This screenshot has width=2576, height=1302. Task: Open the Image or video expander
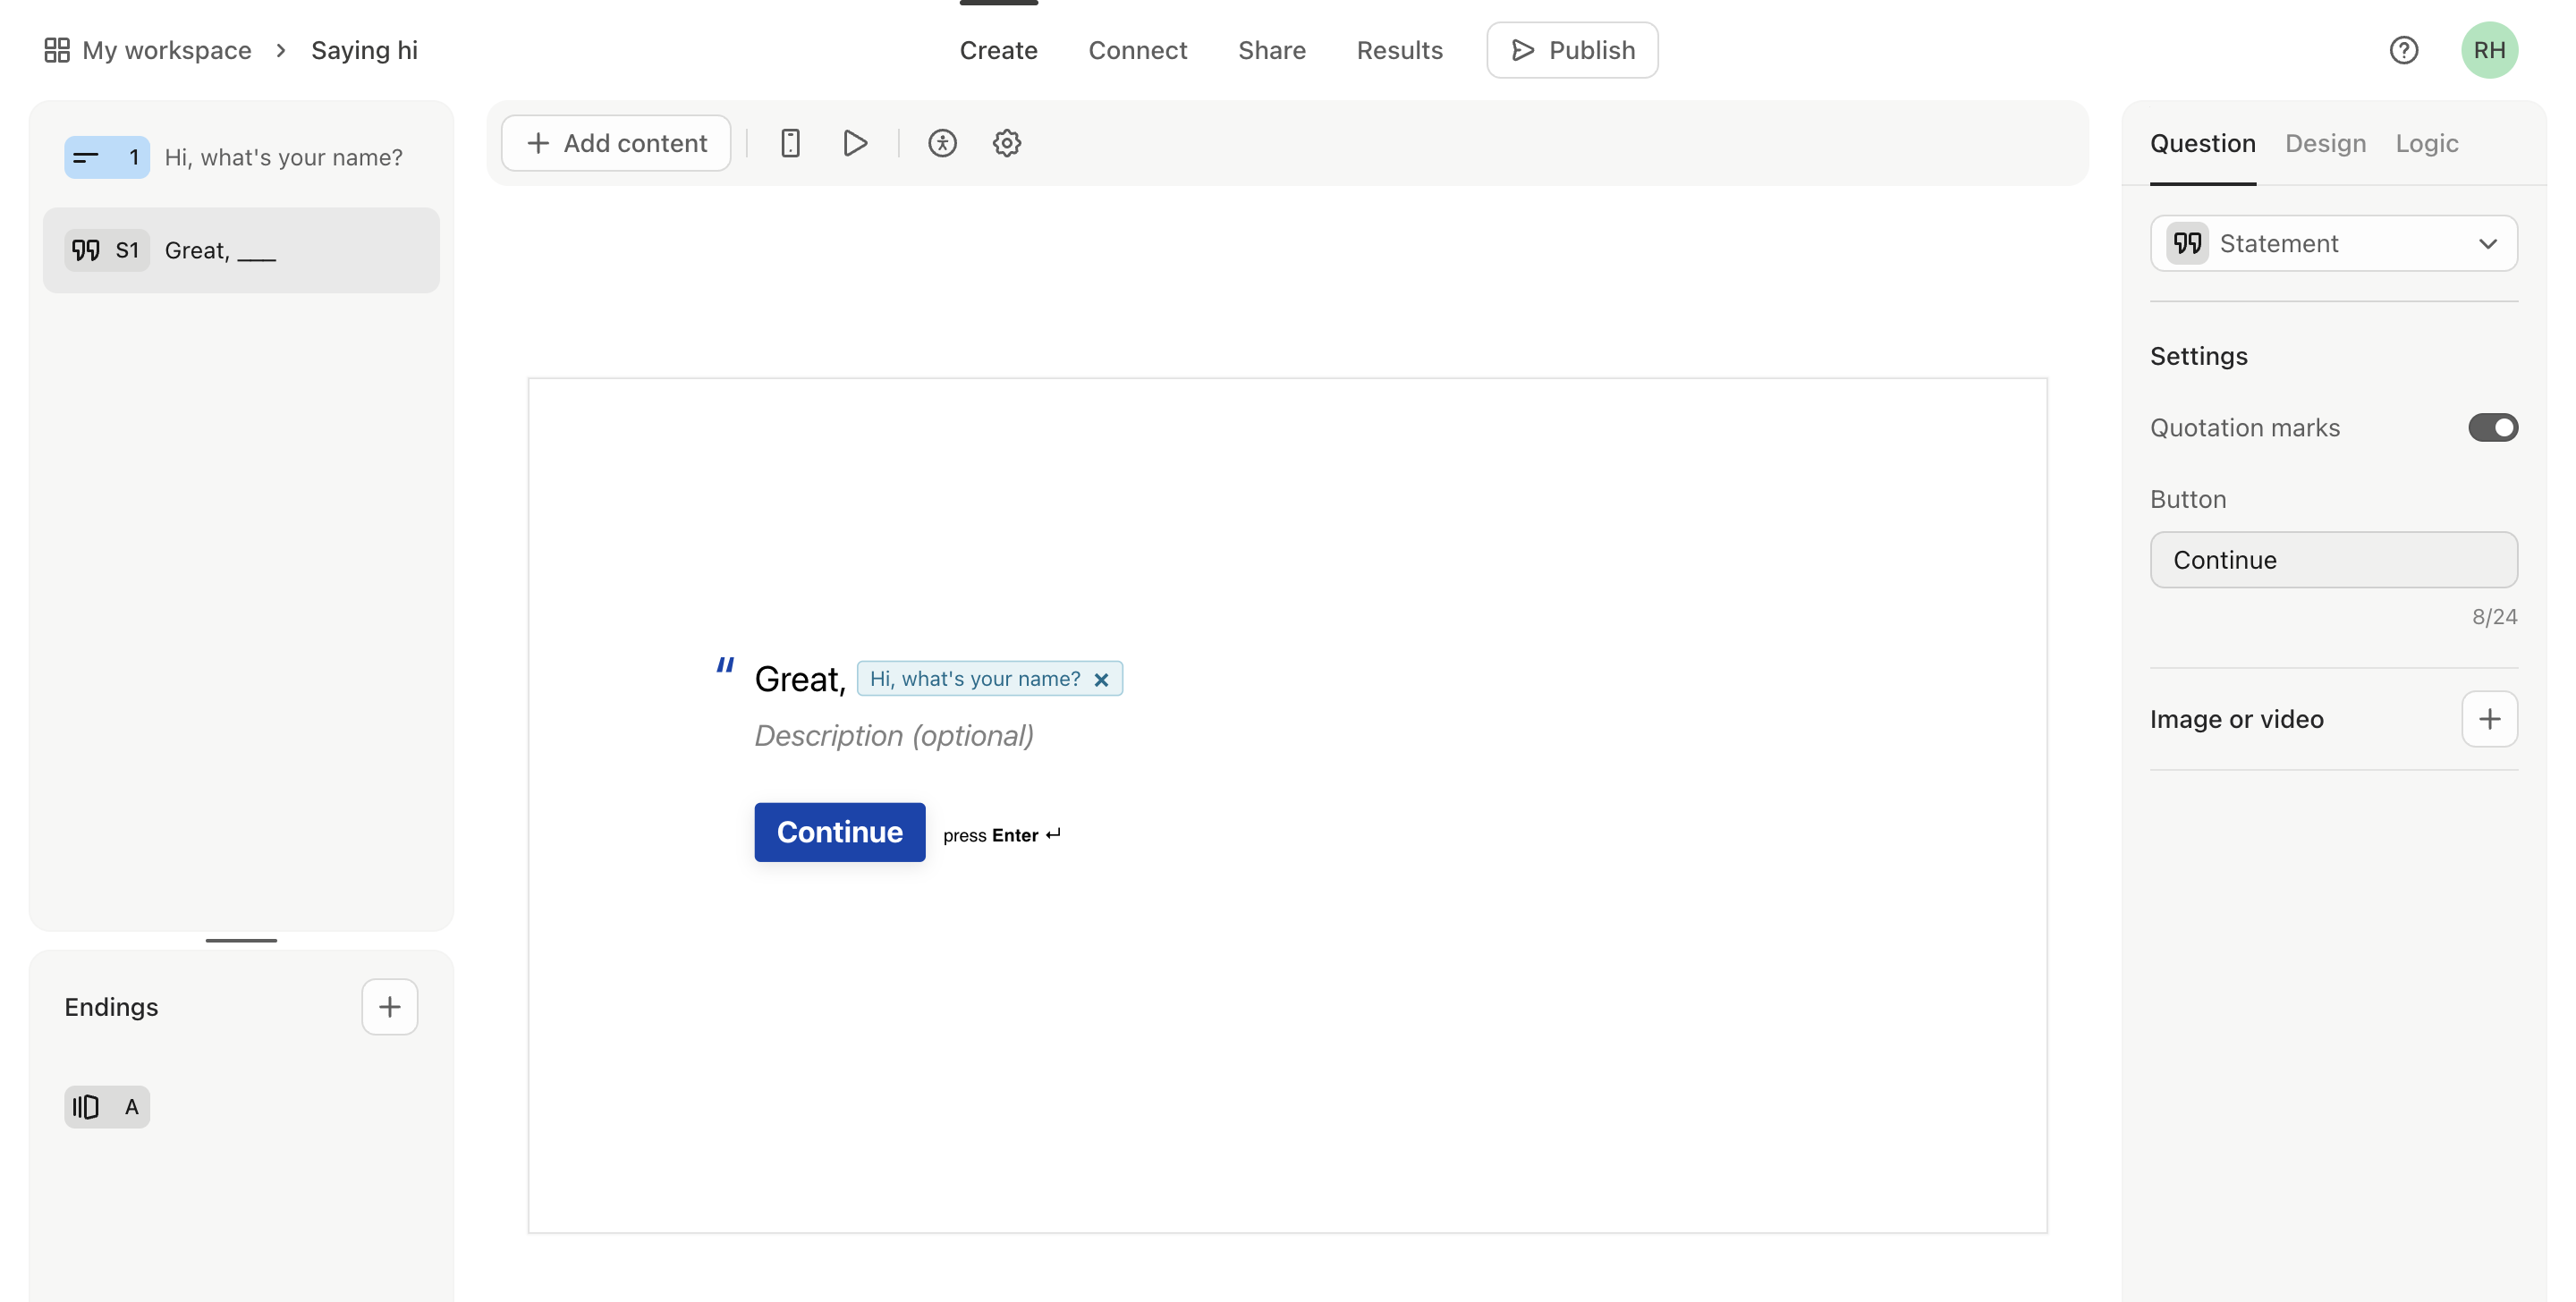2489,717
